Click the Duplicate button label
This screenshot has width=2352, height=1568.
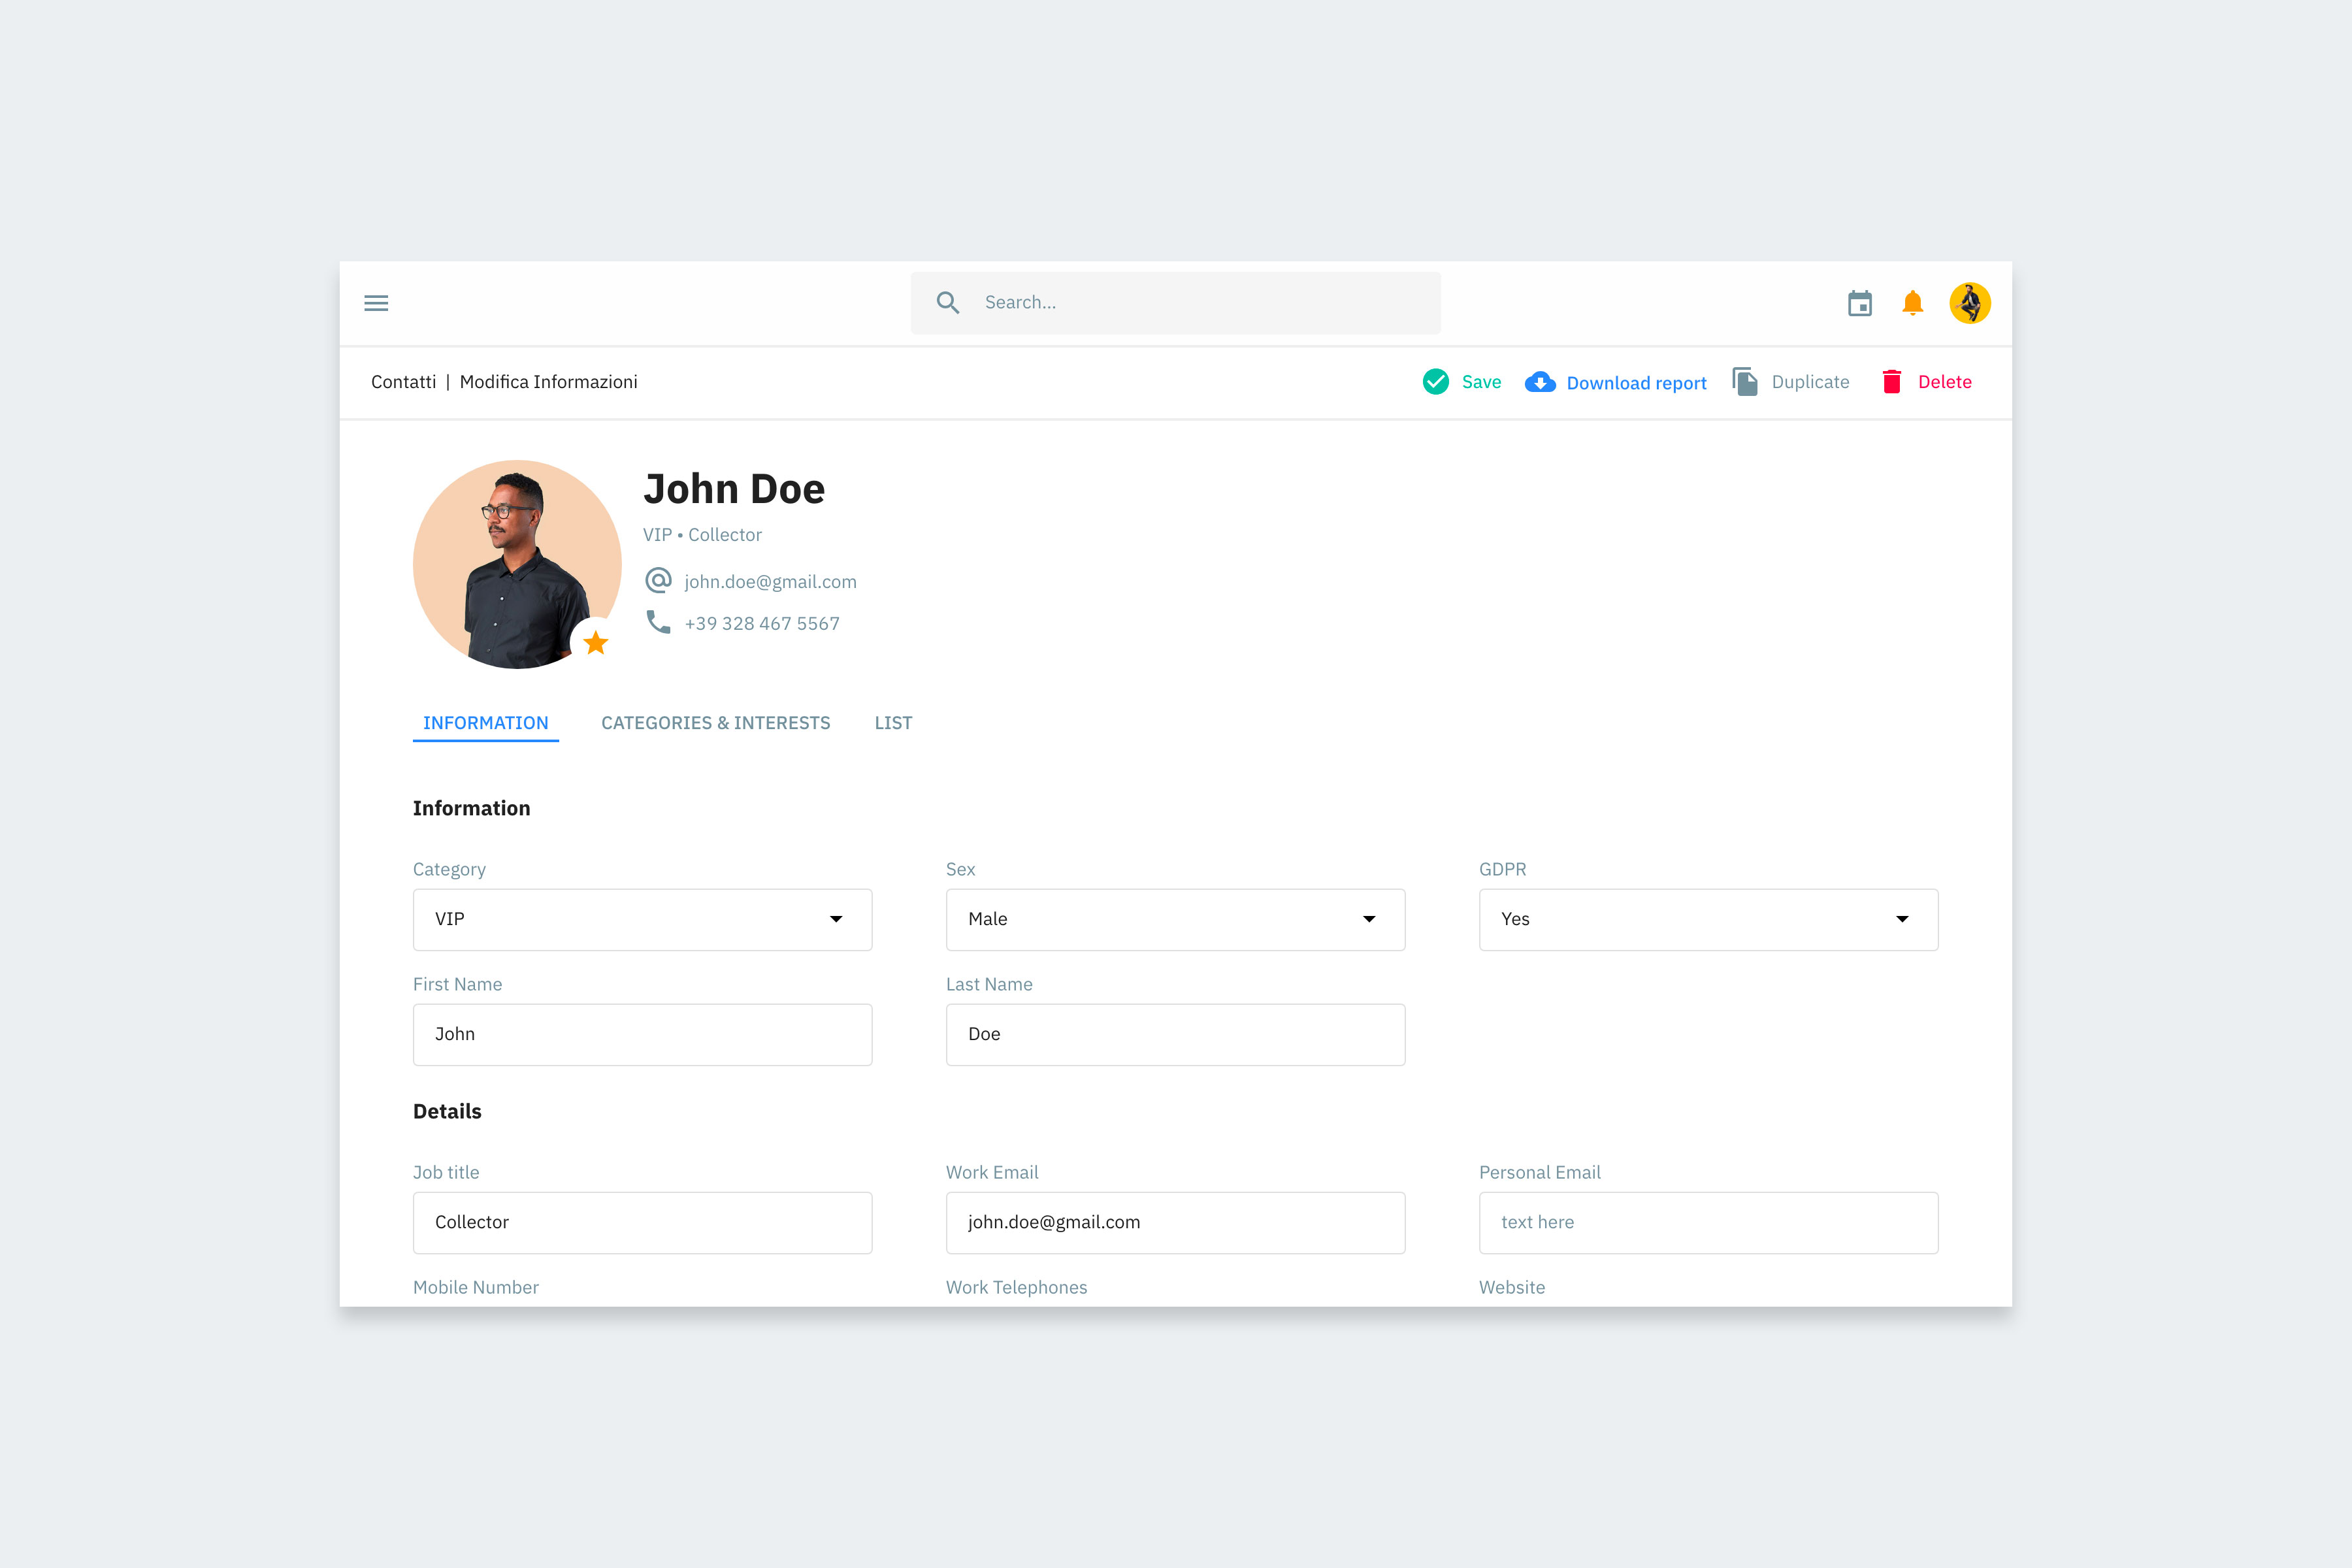click(1810, 382)
